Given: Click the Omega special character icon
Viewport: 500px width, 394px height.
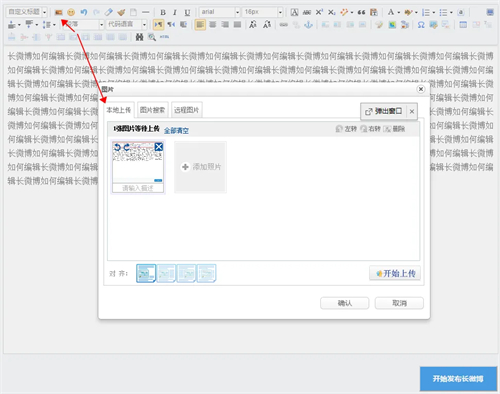Looking at the screenshot, I should pyautogui.click(x=421, y=25).
